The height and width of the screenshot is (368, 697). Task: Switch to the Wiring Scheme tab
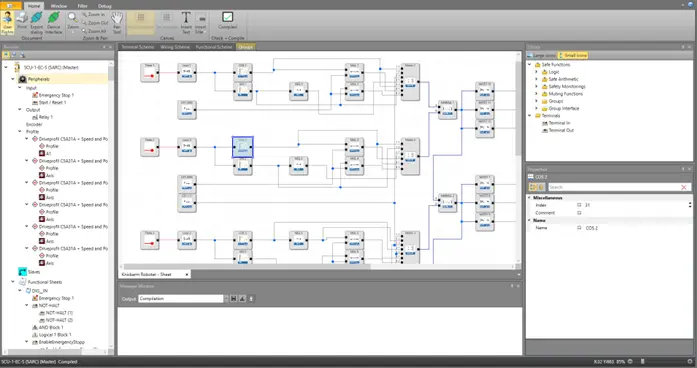[175, 47]
